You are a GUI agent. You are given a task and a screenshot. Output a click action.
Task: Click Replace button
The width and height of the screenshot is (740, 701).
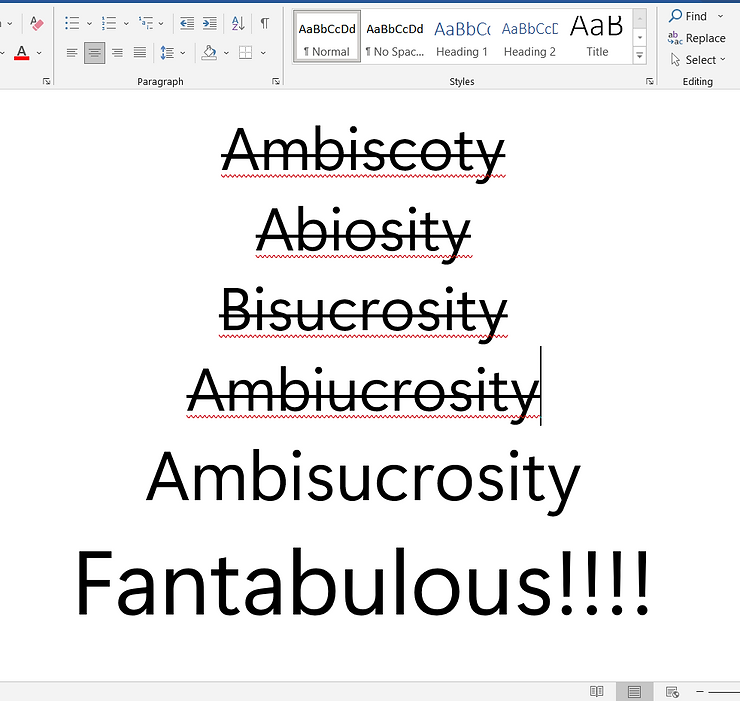(697, 38)
